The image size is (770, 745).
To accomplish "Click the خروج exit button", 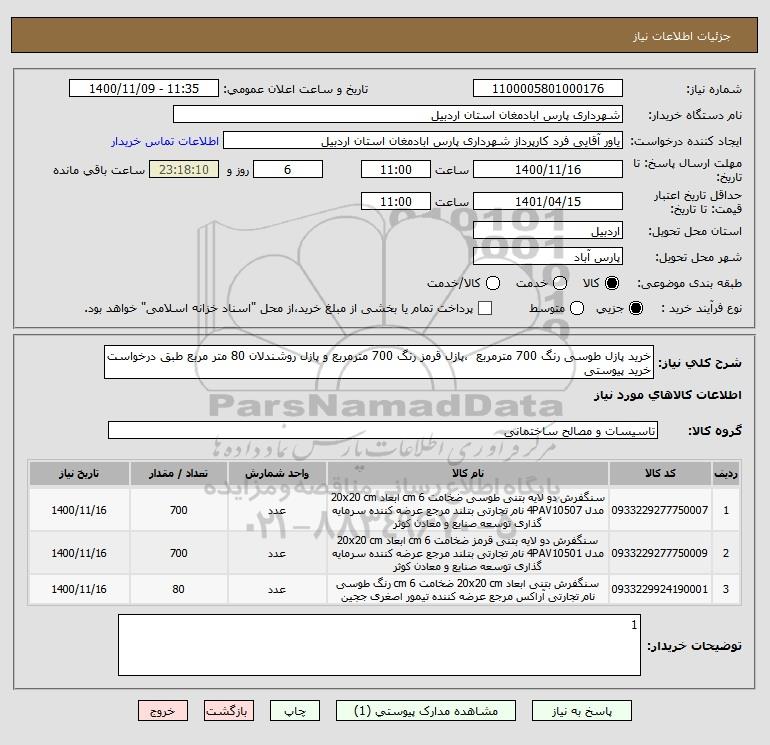I will pyautogui.click(x=163, y=711).
